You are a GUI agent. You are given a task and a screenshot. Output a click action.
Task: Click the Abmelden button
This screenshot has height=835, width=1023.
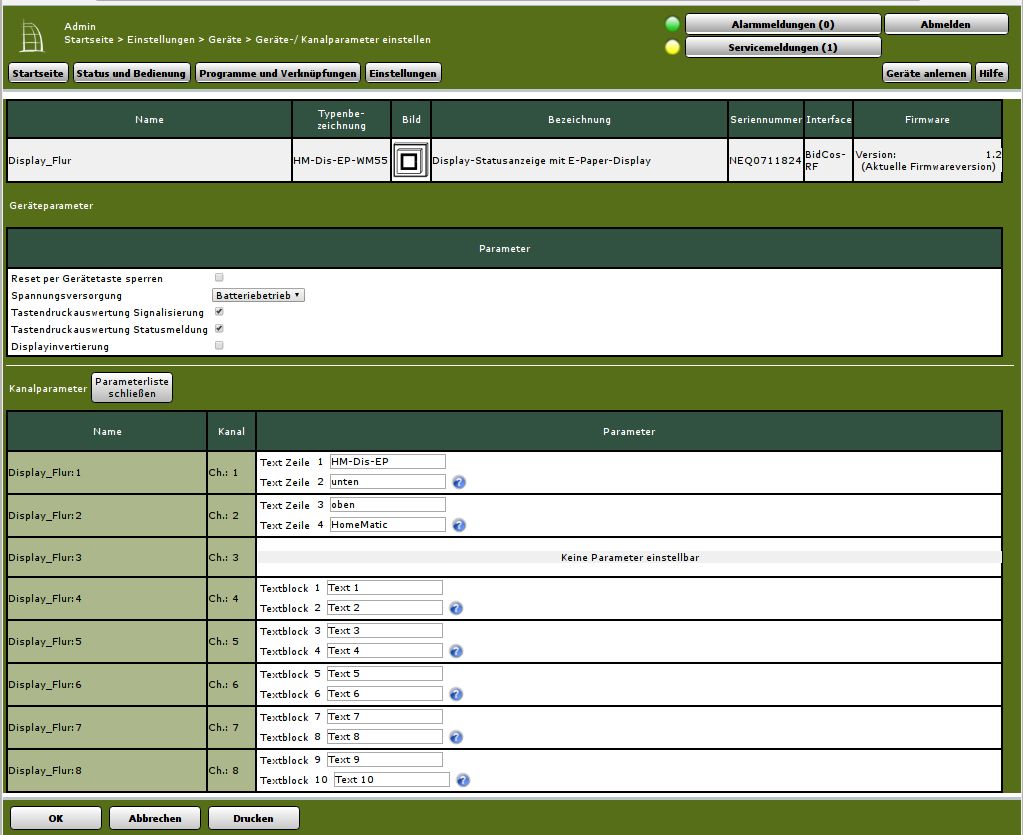945,24
